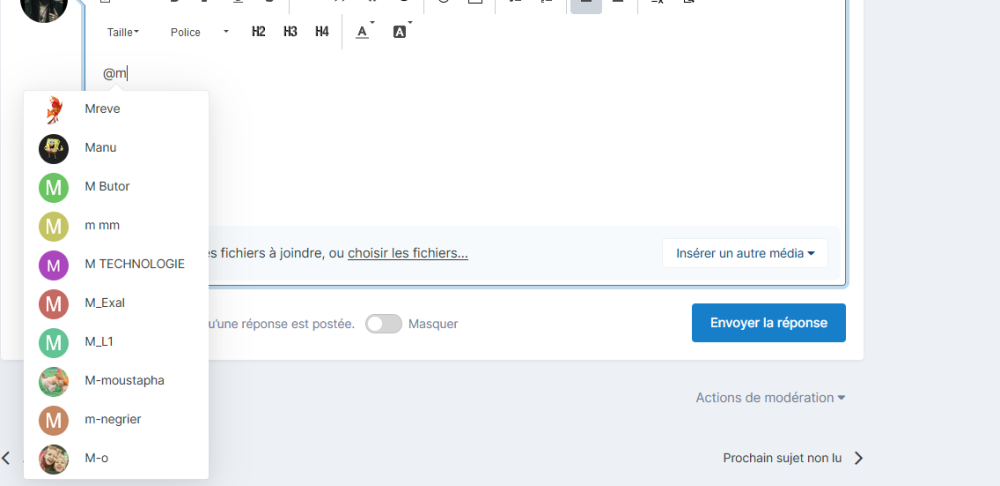Select m-negrier from suggestions
The image size is (1000, 486).
[x=116, y=420]
